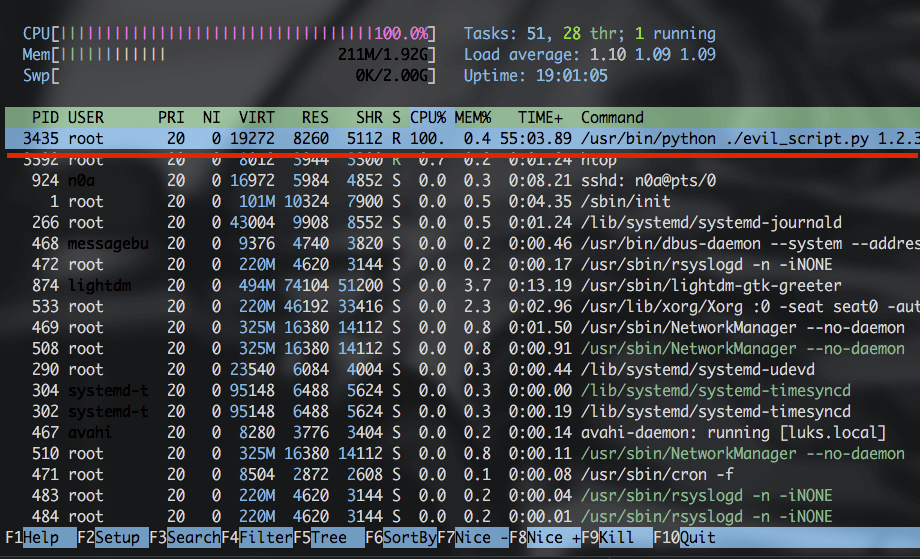Screen dimensions: 920x559
Task: Click the Swp swap meter bar
Action: tap(229, 76)
